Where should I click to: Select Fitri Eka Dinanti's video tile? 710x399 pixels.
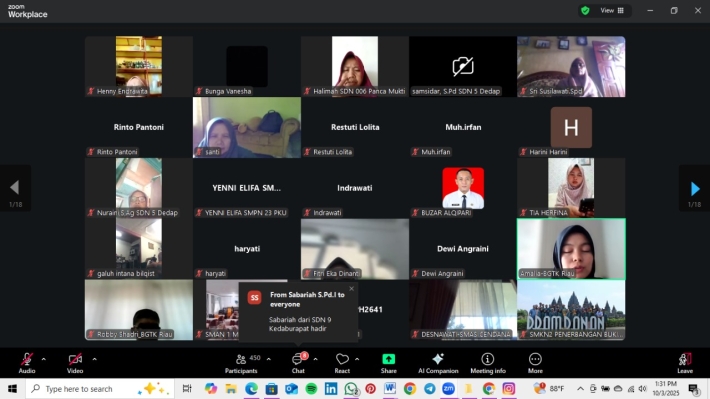pos(355,249)
